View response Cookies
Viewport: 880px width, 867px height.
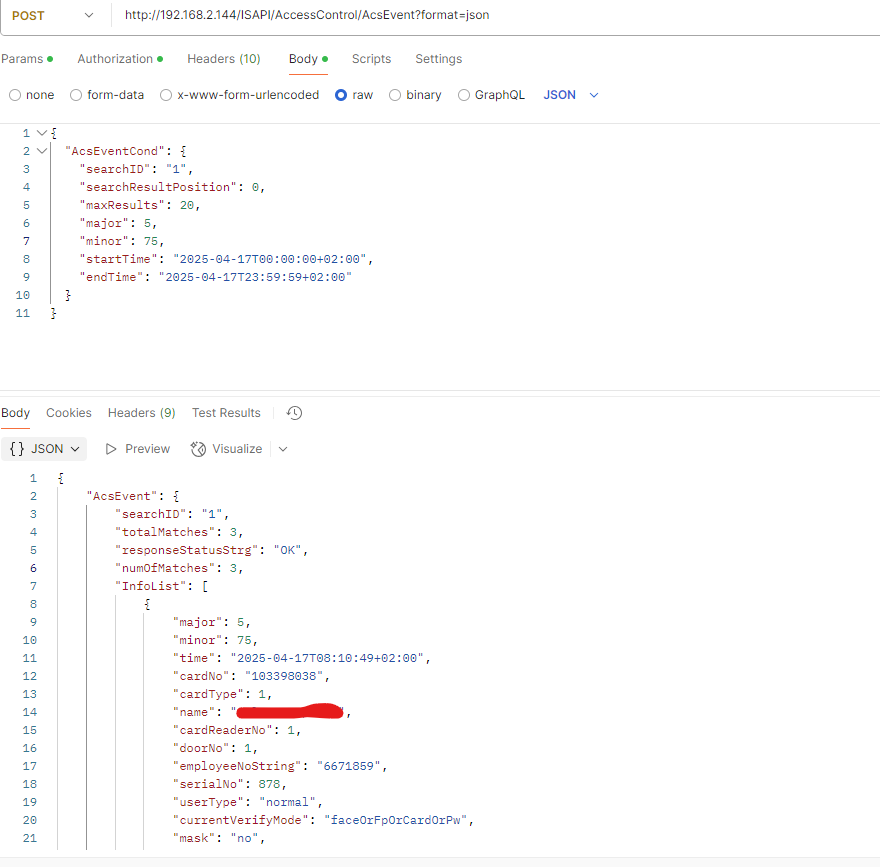[x=68, y=412]
